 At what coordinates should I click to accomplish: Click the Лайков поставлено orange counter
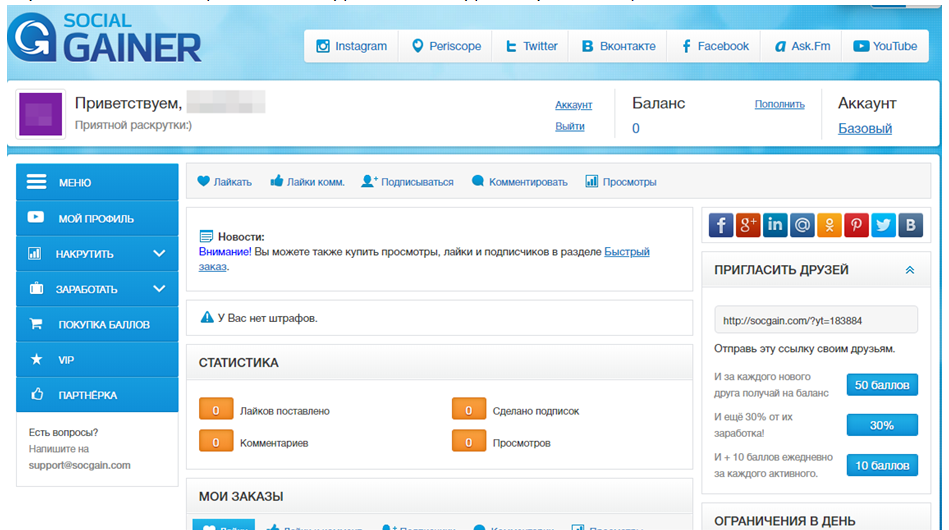pos(216,410)
